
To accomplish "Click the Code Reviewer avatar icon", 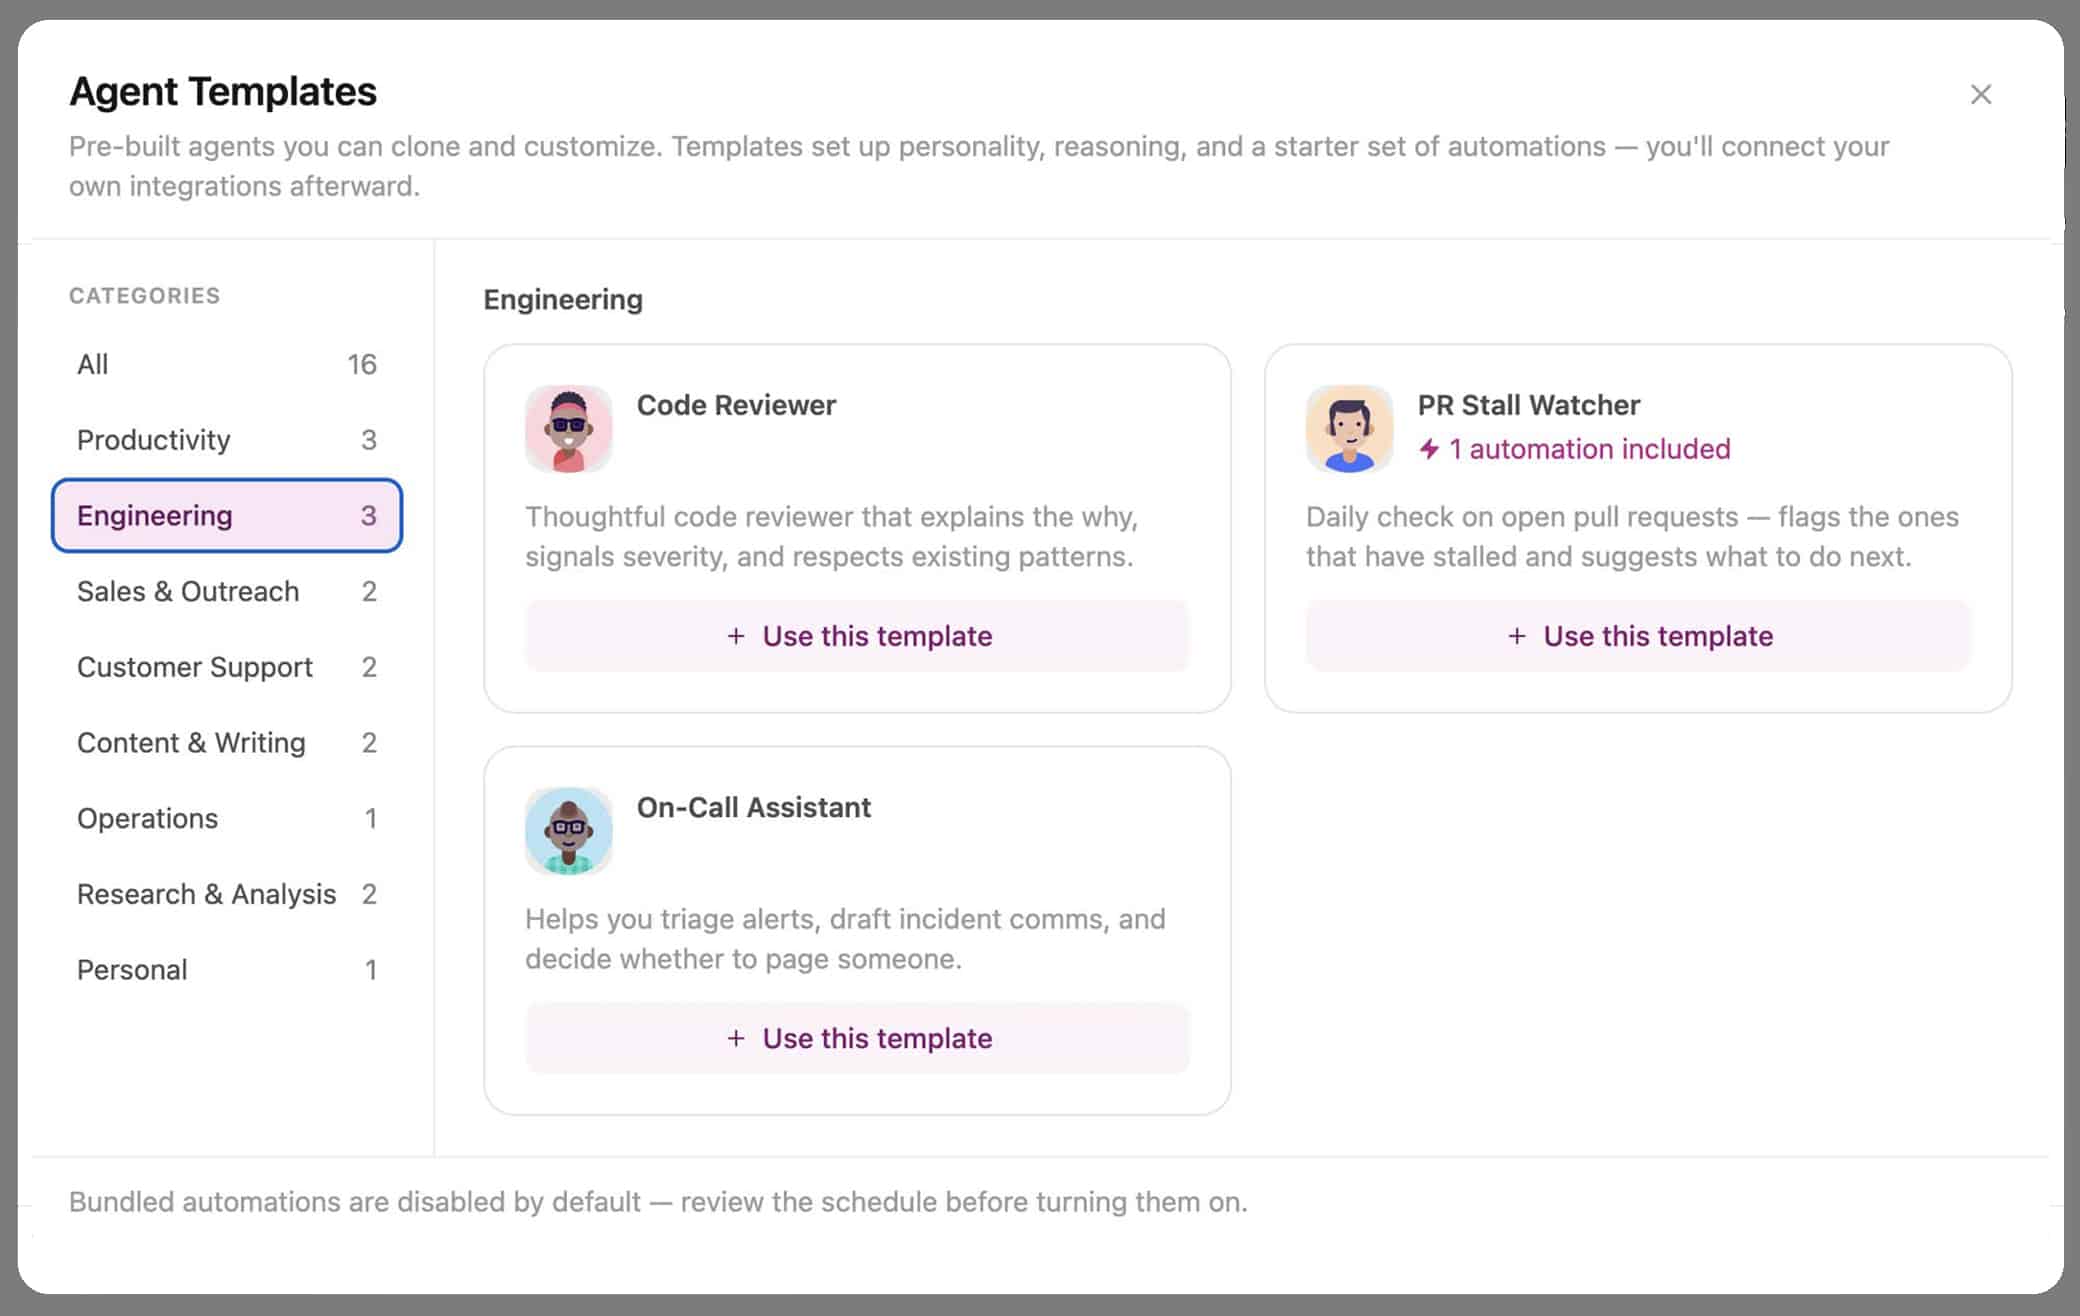I will 568,429.
